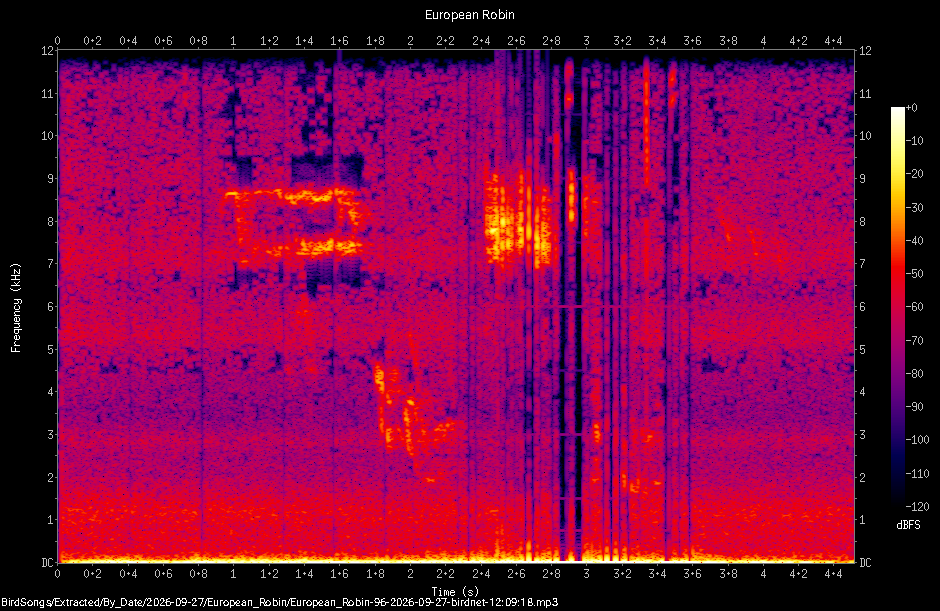Select the '-120' colorbar label
The height and width of the screenshot is (611, 940).
tap(917, 507)
